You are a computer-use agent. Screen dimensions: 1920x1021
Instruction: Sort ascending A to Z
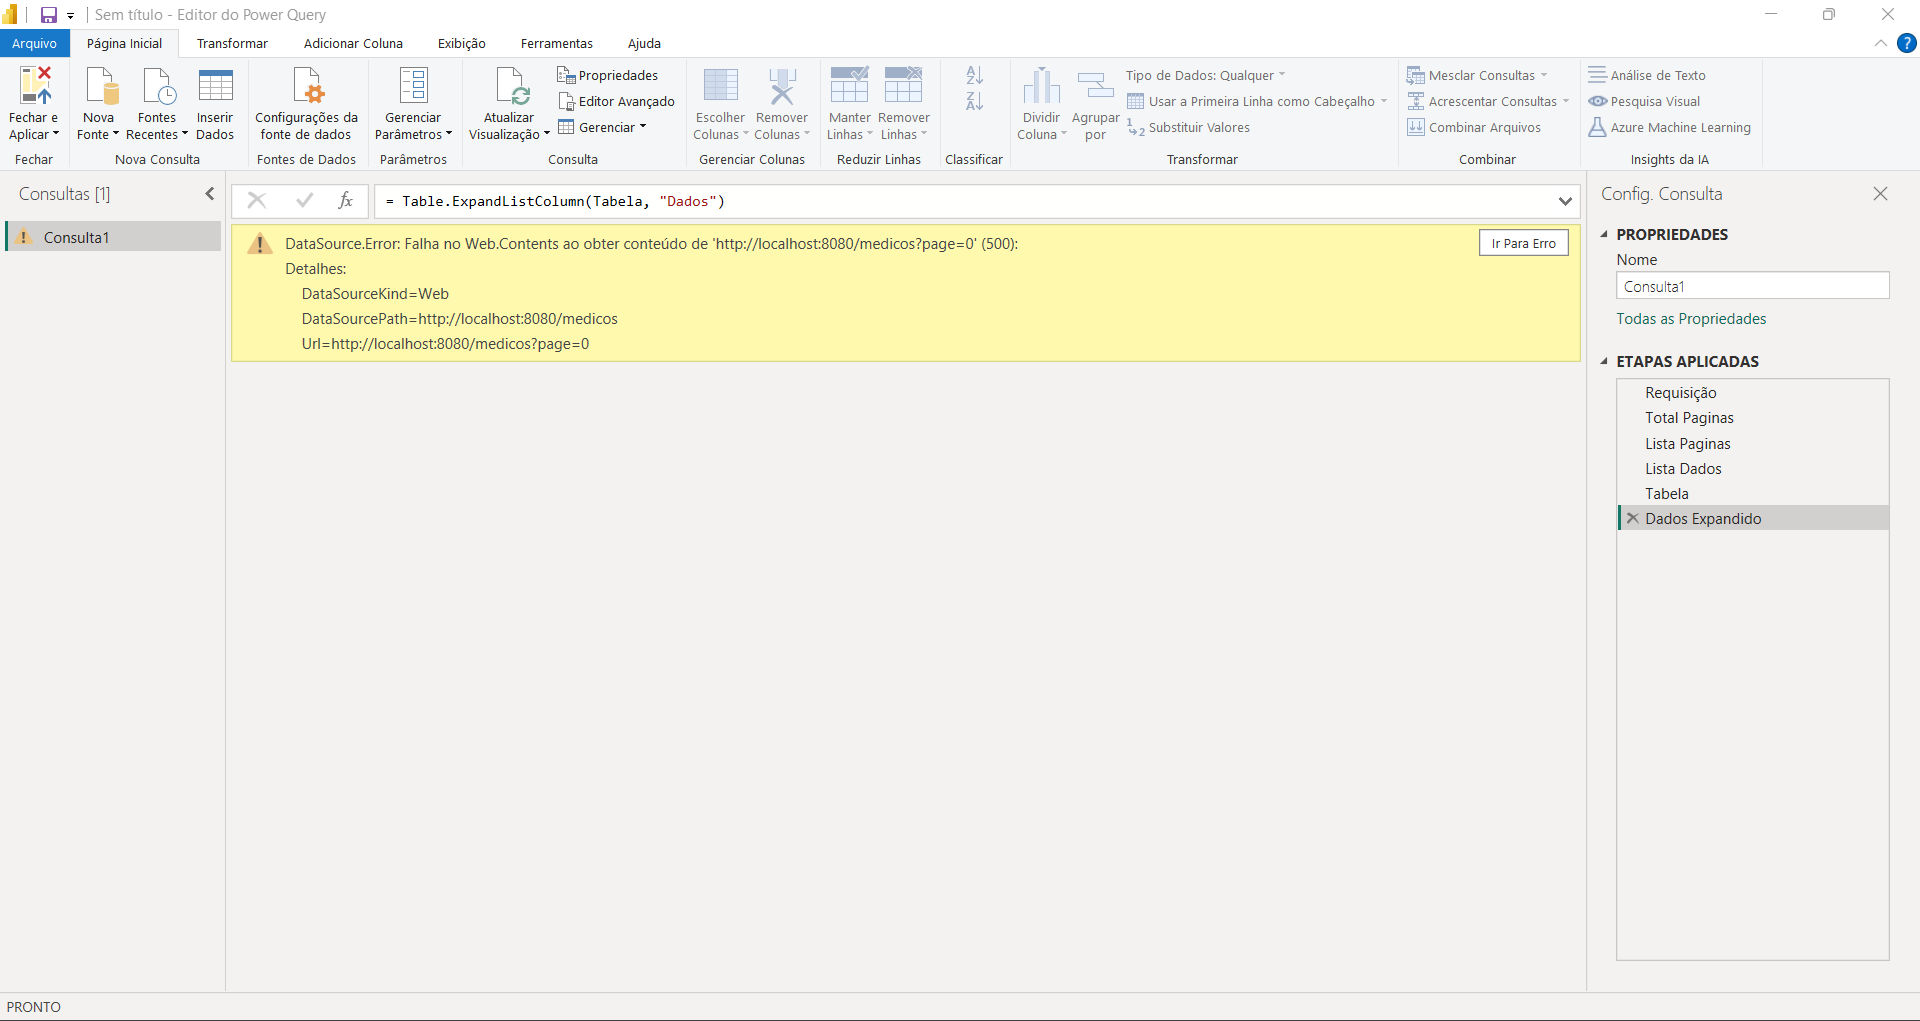click(975, 75)
